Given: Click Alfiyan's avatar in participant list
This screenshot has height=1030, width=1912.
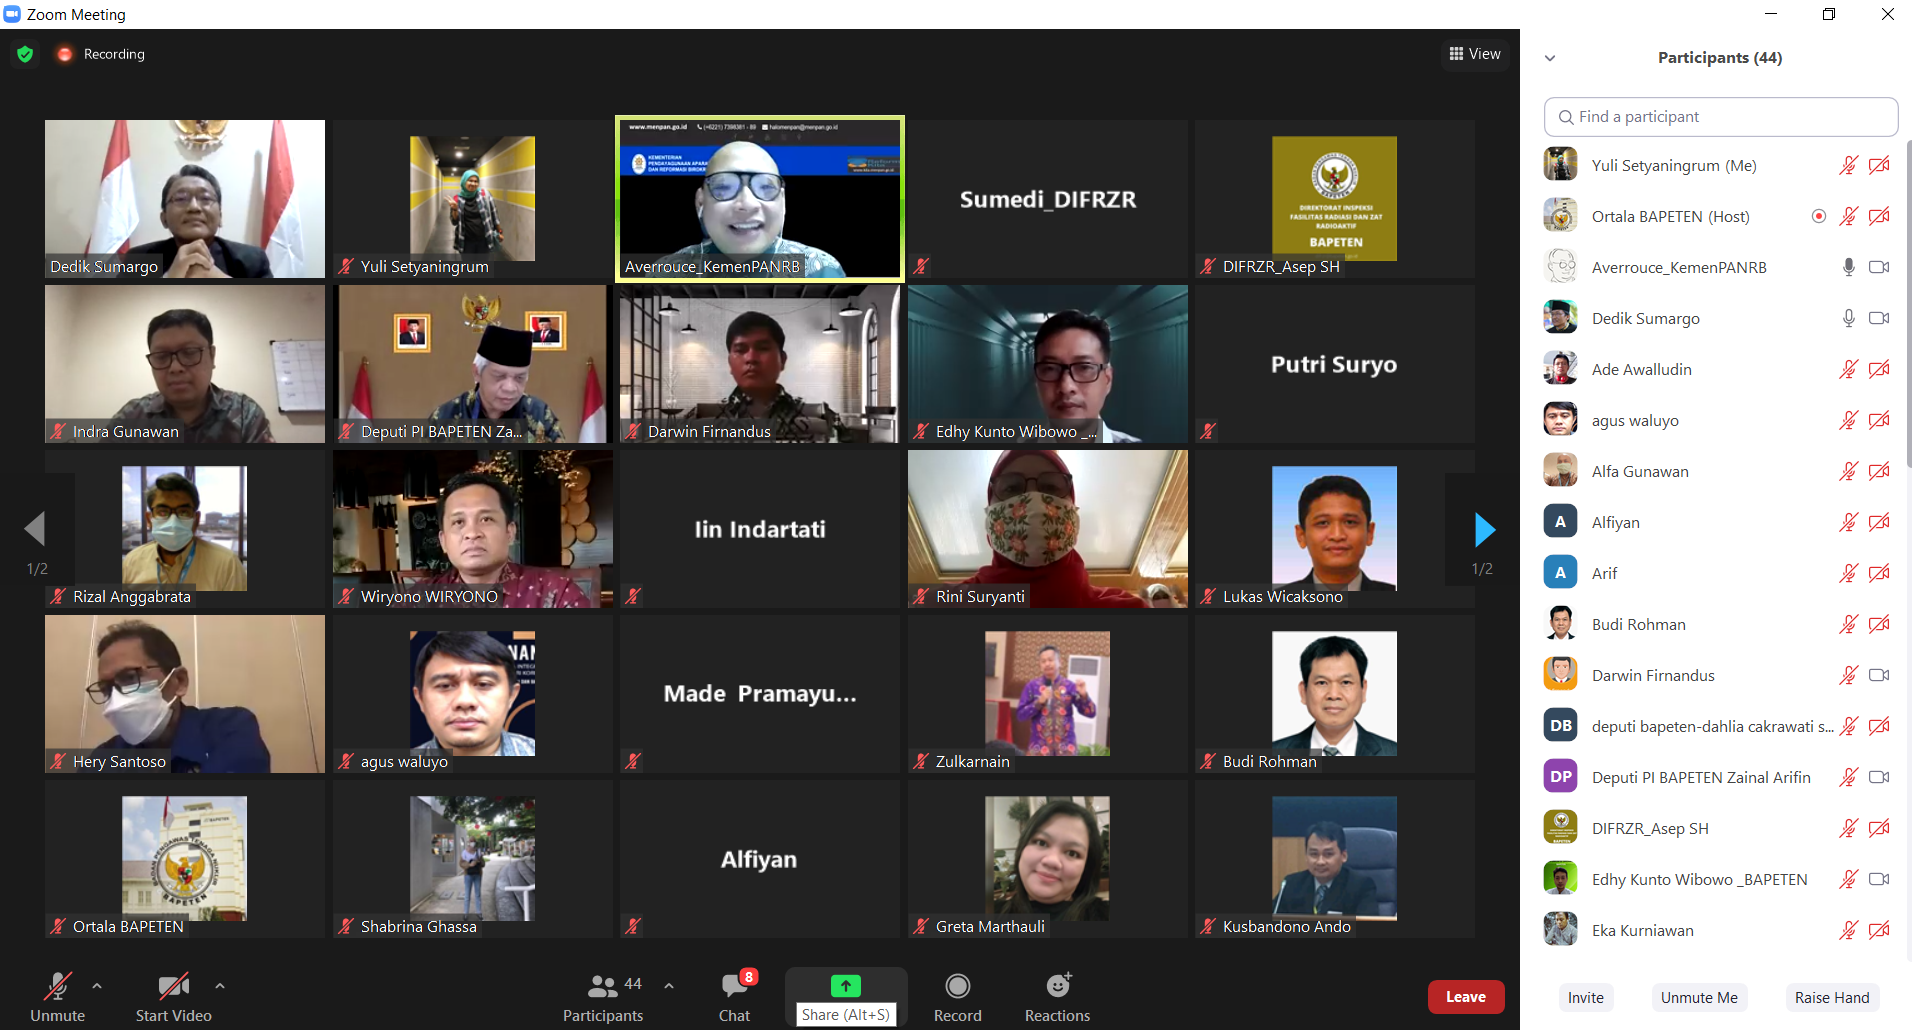Looking at the screenshot, I should click(1560, 522).
